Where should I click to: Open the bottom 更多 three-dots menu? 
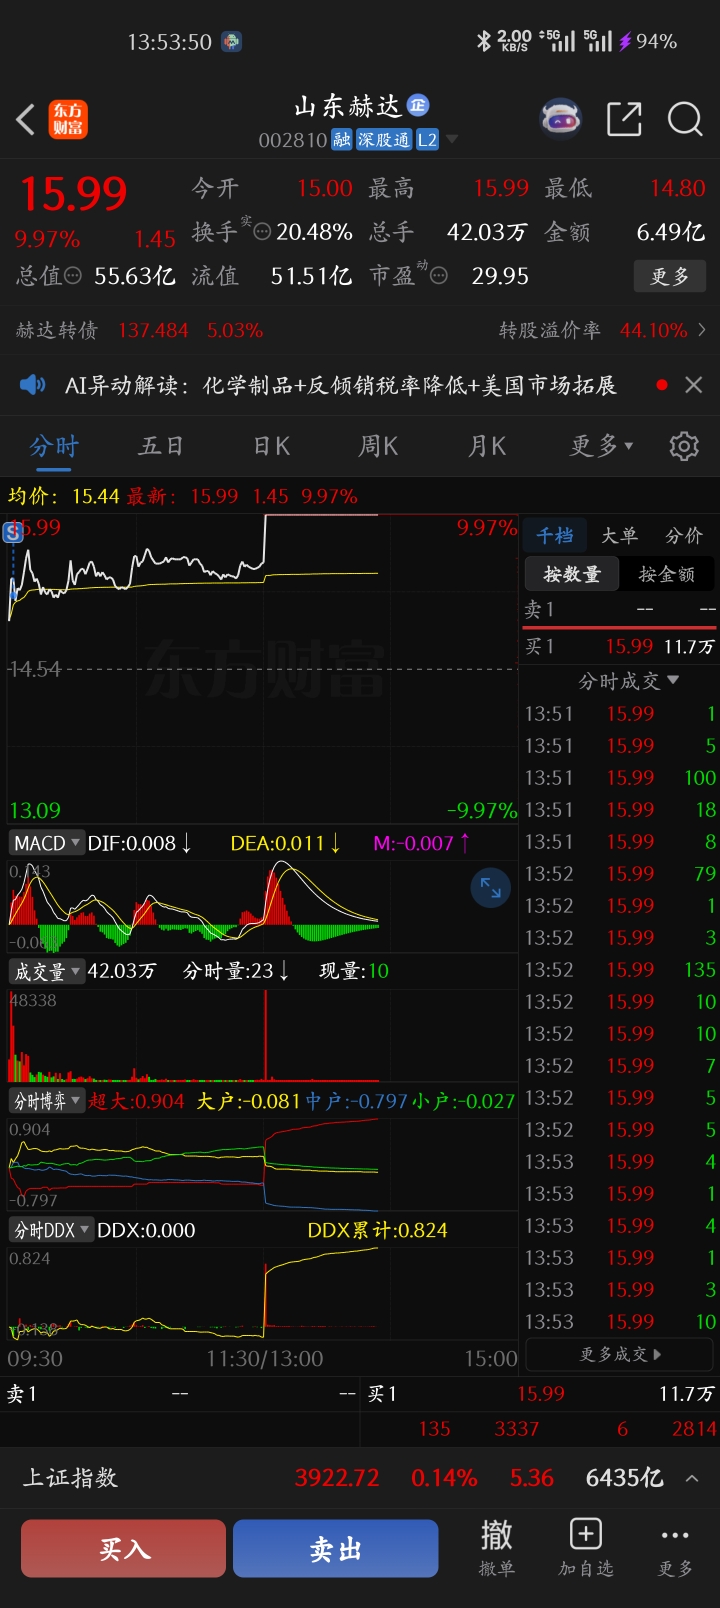tap(675, 1548)
